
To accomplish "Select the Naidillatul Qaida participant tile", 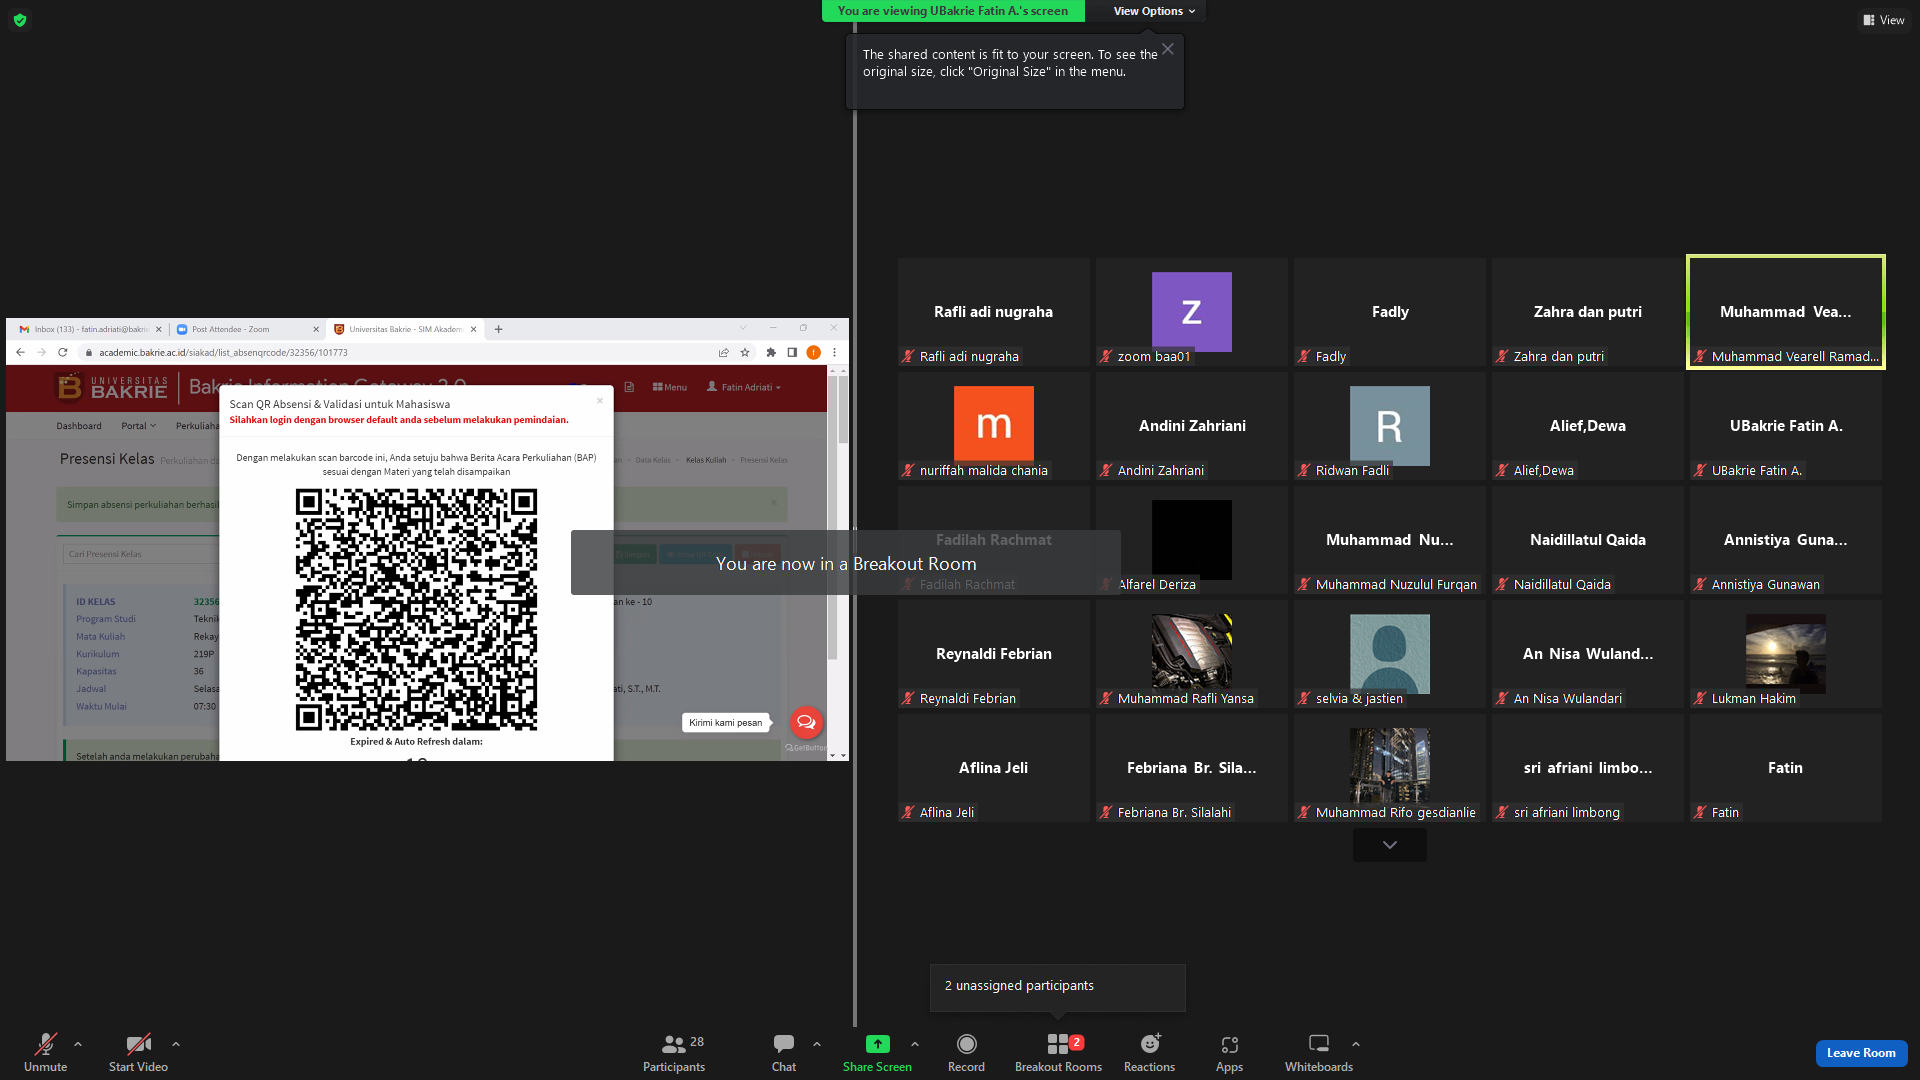I will click(1588, 540).
